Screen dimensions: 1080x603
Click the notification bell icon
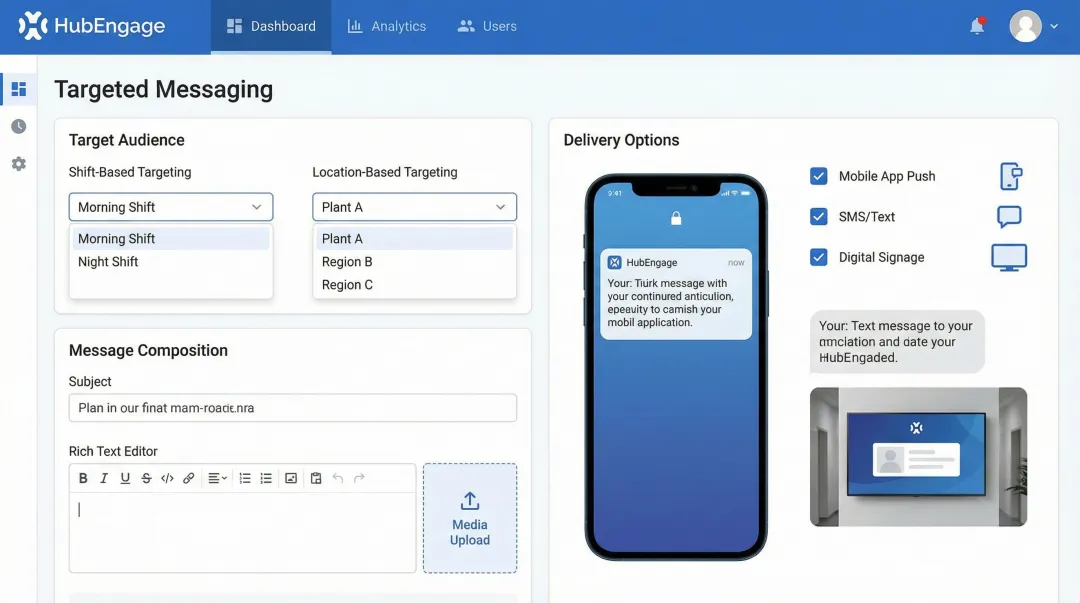tap(977, 26)
